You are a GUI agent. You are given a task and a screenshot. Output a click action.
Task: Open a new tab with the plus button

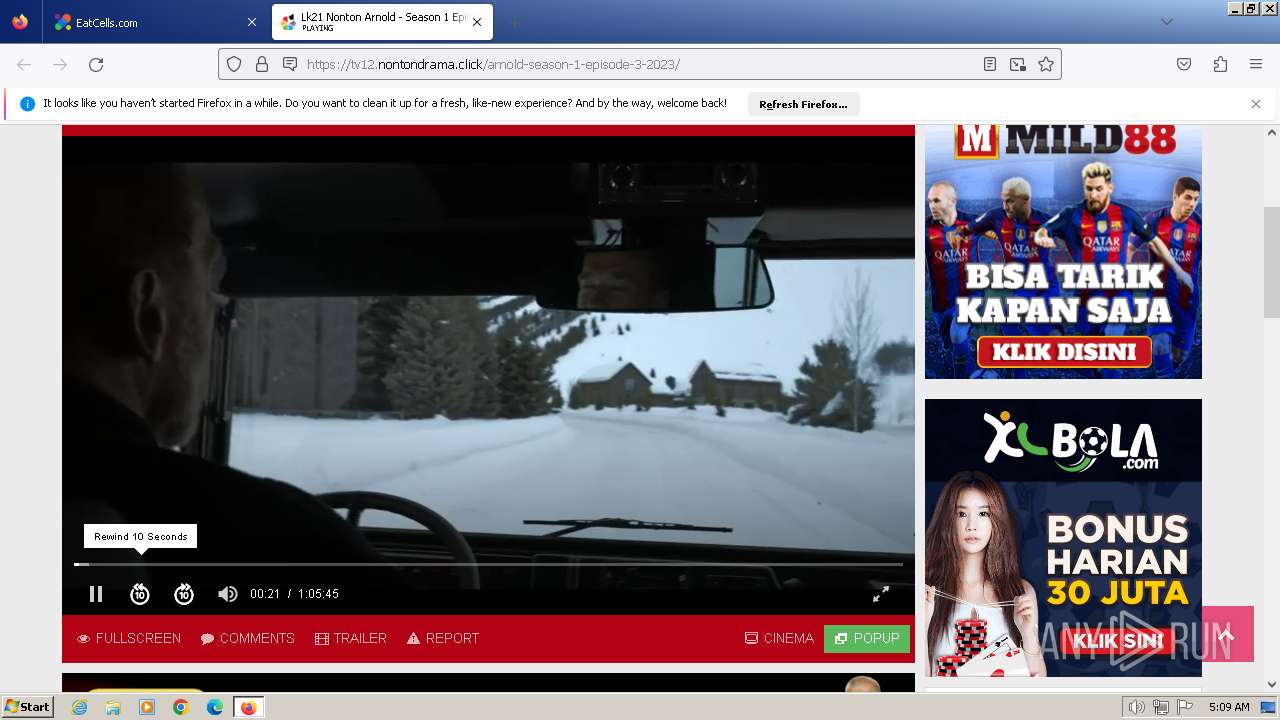[x=514, y=22]
